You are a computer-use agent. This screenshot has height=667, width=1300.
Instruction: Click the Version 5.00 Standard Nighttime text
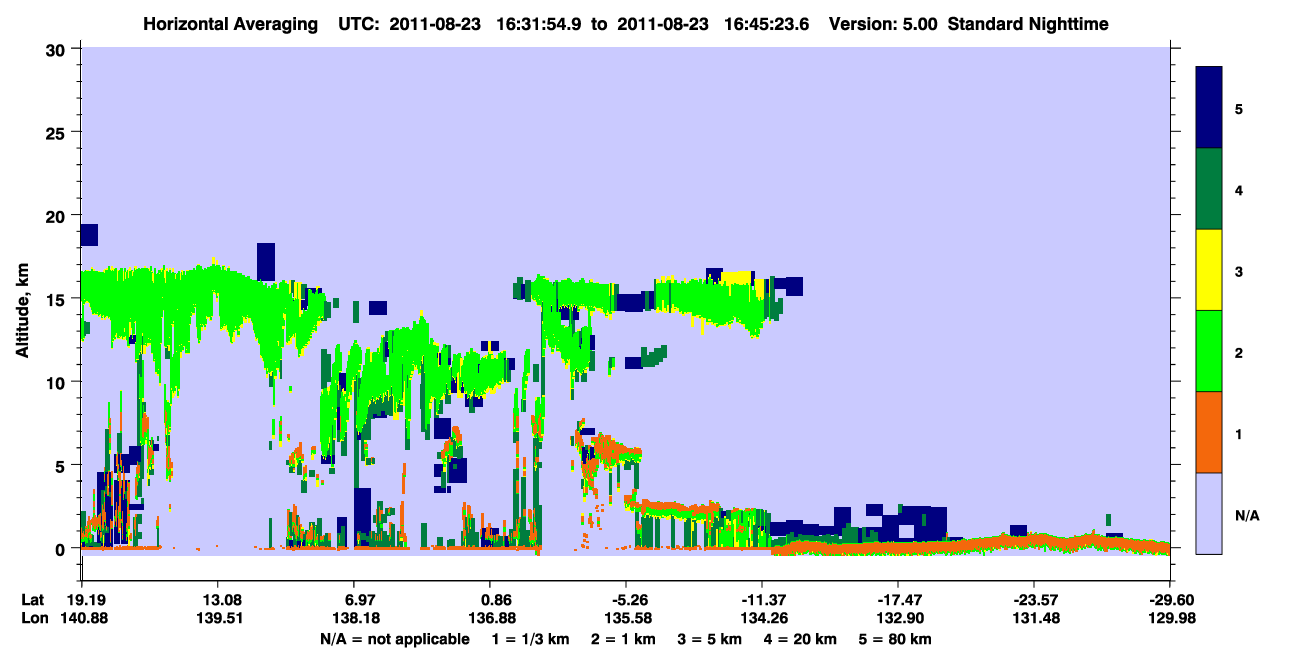click(969, 23)
